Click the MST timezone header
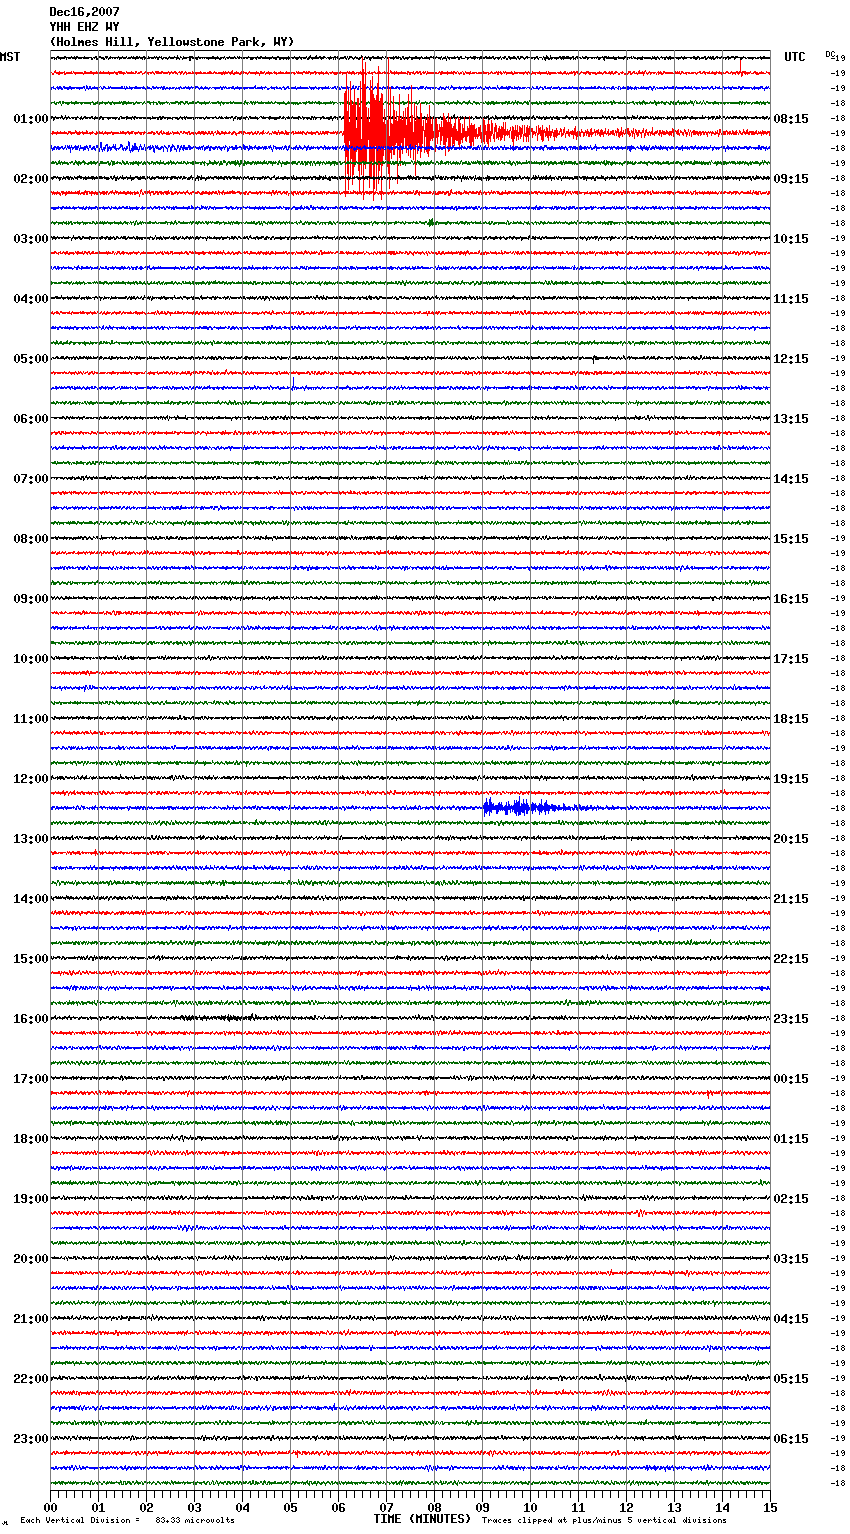The width and height of the screenshot is (850, 1534). [10, 57]
